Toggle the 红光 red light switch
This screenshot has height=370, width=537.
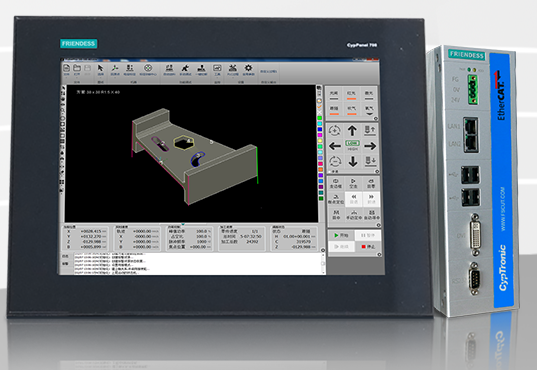pyautogui.click(x=351, y=95)
